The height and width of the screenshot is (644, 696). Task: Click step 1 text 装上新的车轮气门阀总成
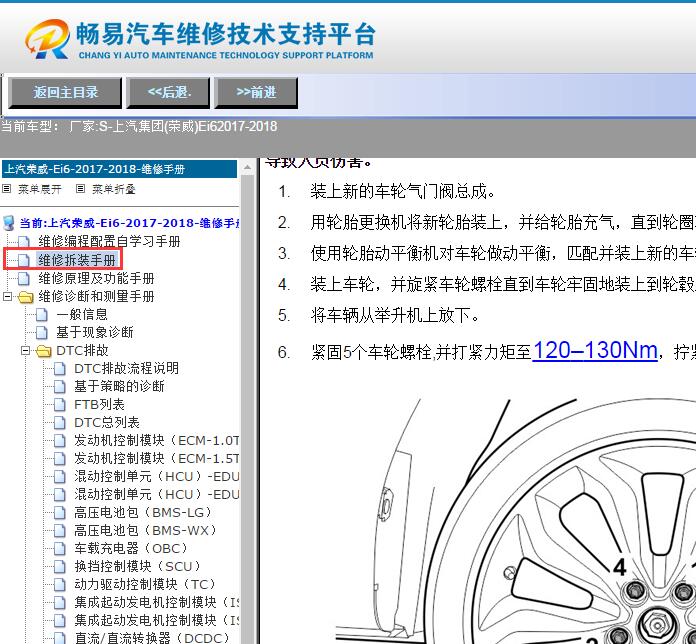(403, 192)
